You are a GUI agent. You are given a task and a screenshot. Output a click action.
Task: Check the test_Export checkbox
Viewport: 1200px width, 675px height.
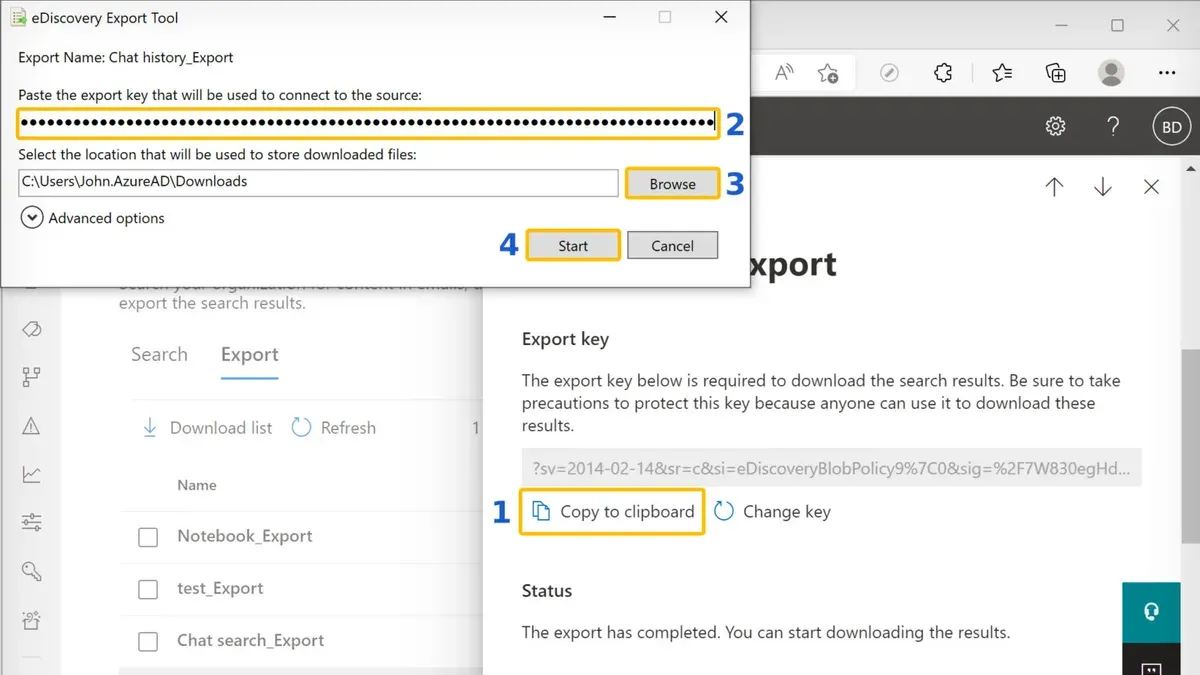point(148,589)
